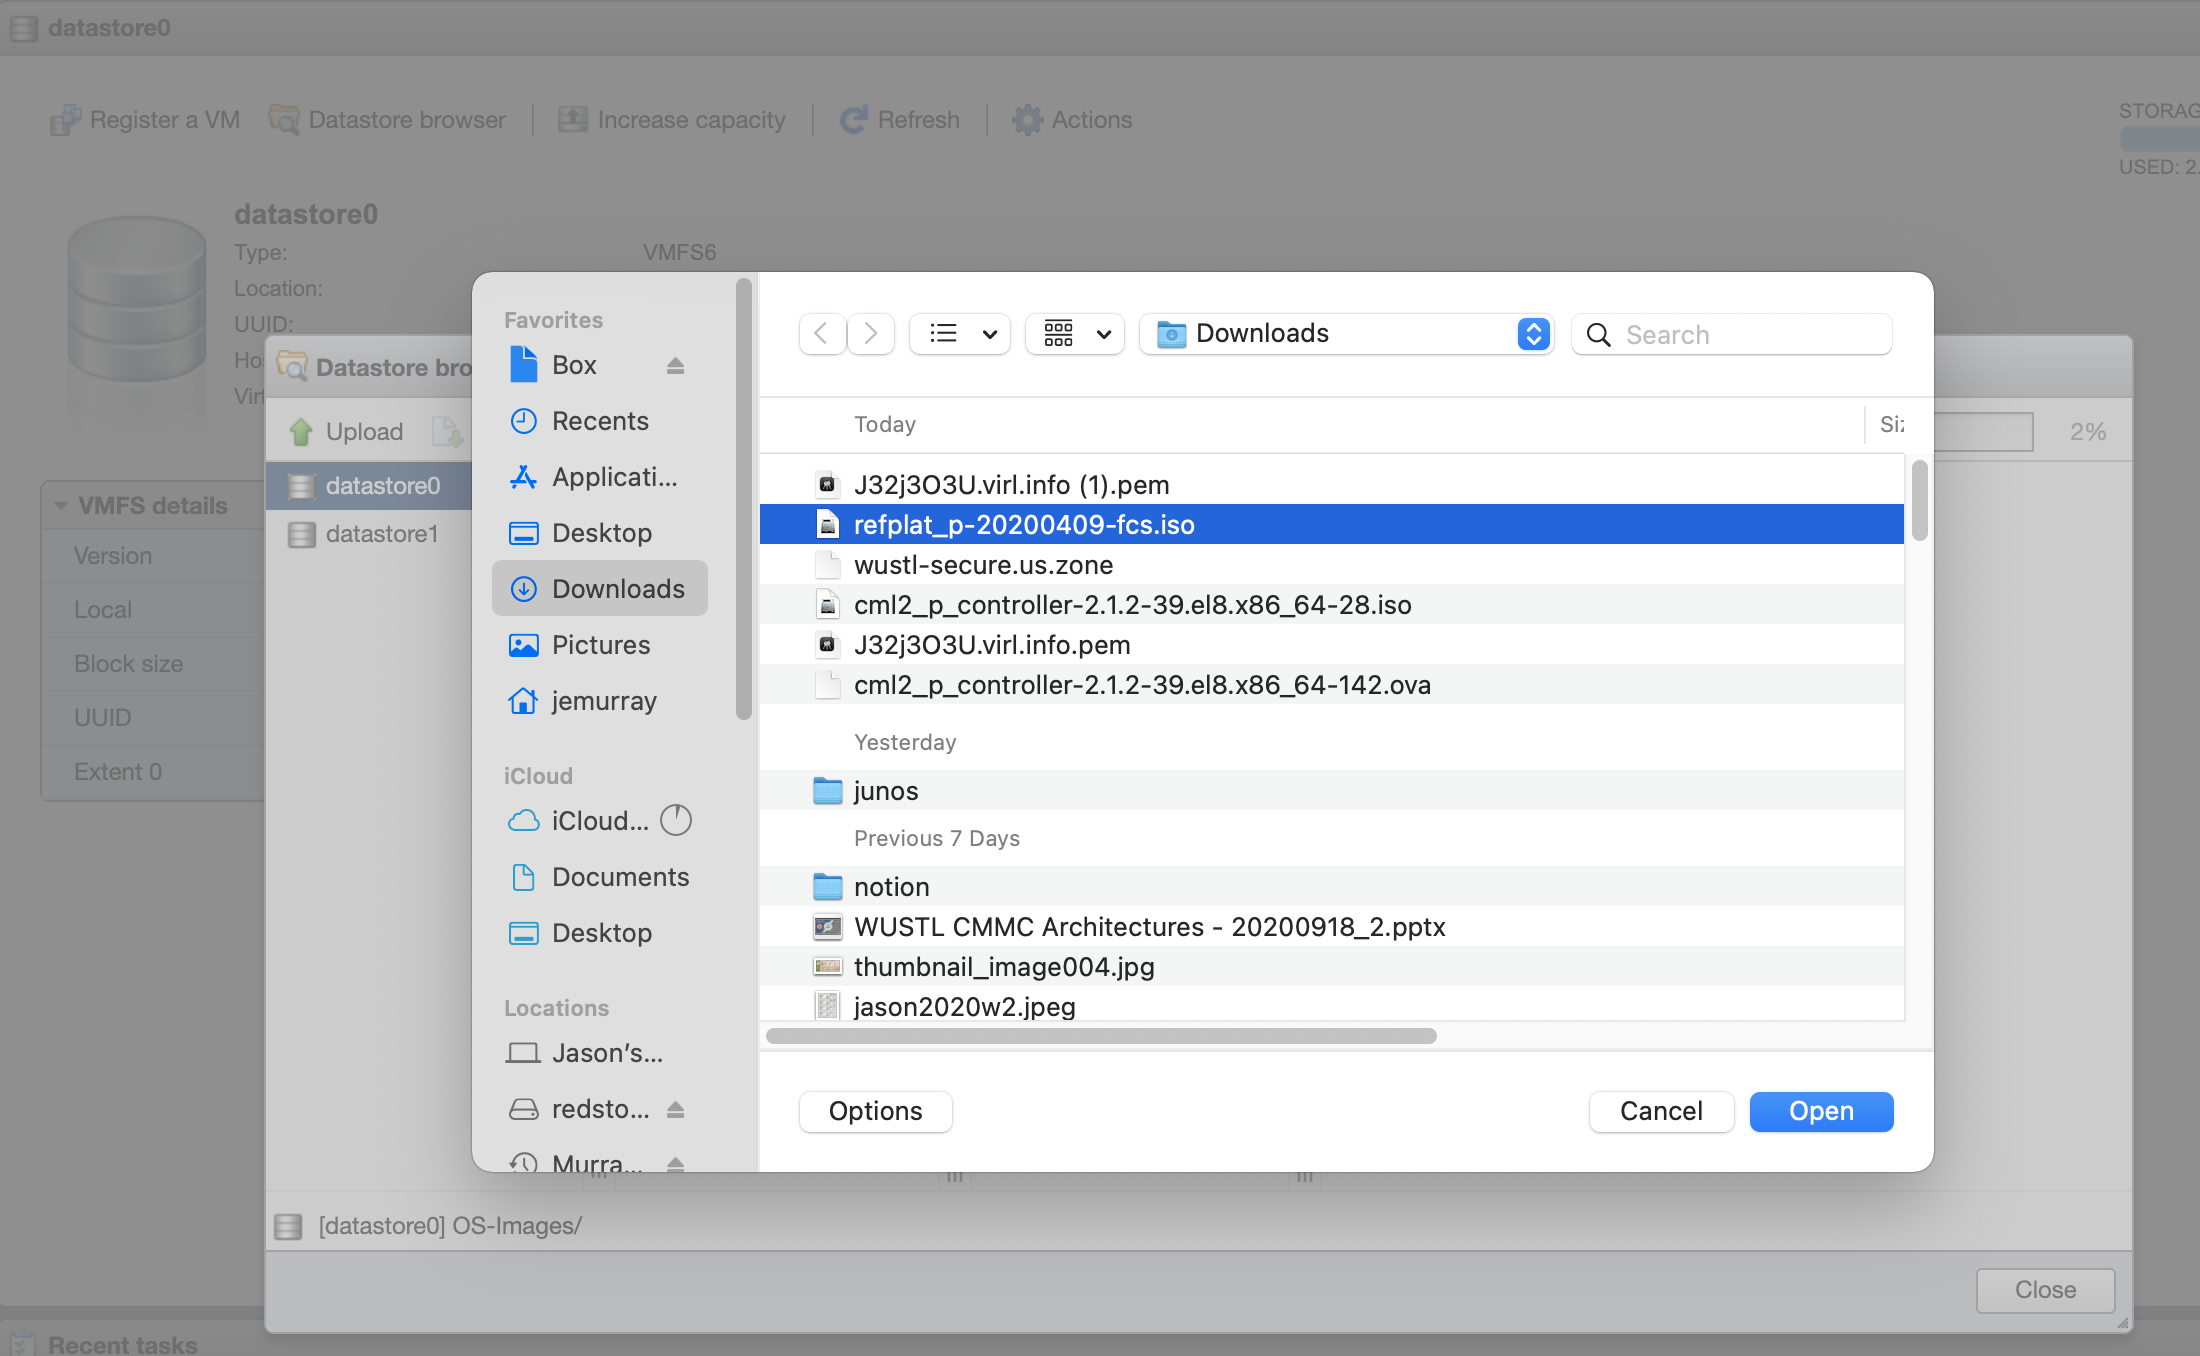Eject the Box volume
This screenshot has height=1356, width=2200.
[x=676, y=366]
